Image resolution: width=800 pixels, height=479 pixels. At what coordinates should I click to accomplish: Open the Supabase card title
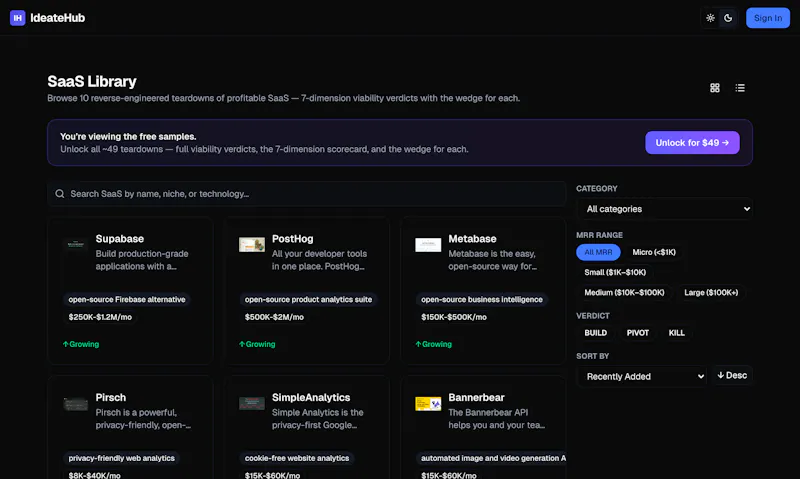(x=119, y=239)
